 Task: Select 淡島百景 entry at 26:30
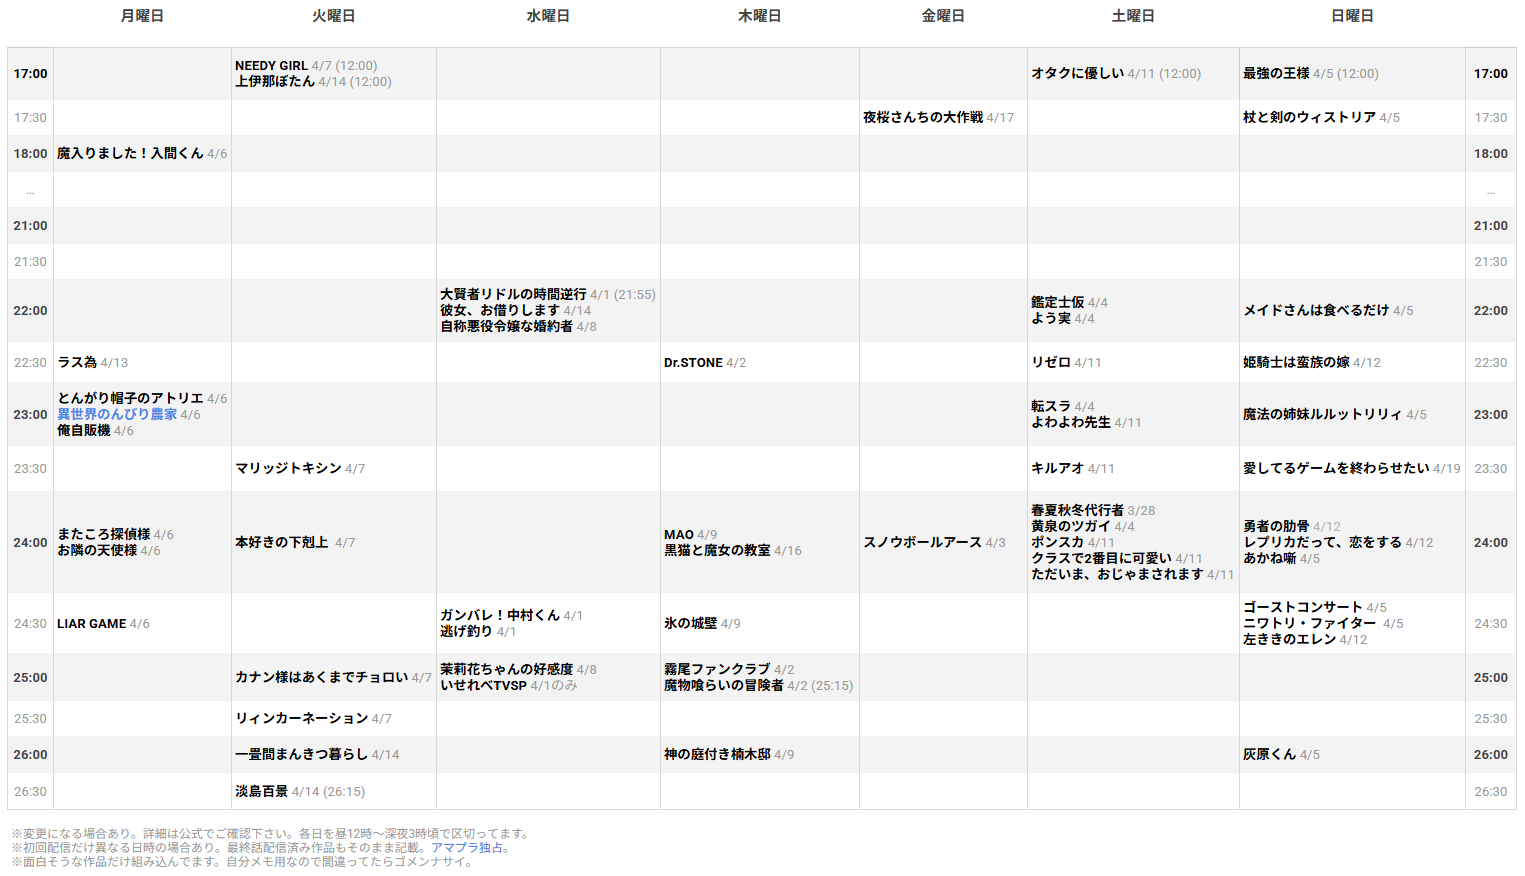[x=261, y=791]
